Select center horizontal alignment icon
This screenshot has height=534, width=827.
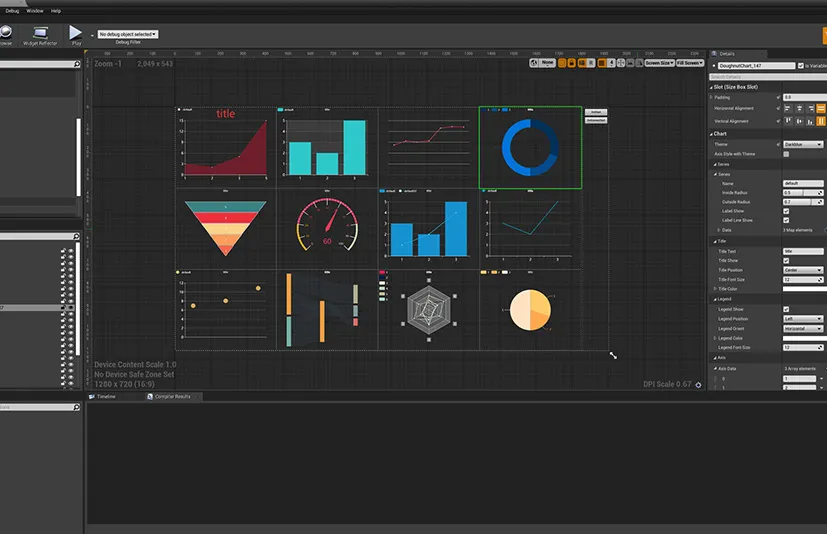799,108
